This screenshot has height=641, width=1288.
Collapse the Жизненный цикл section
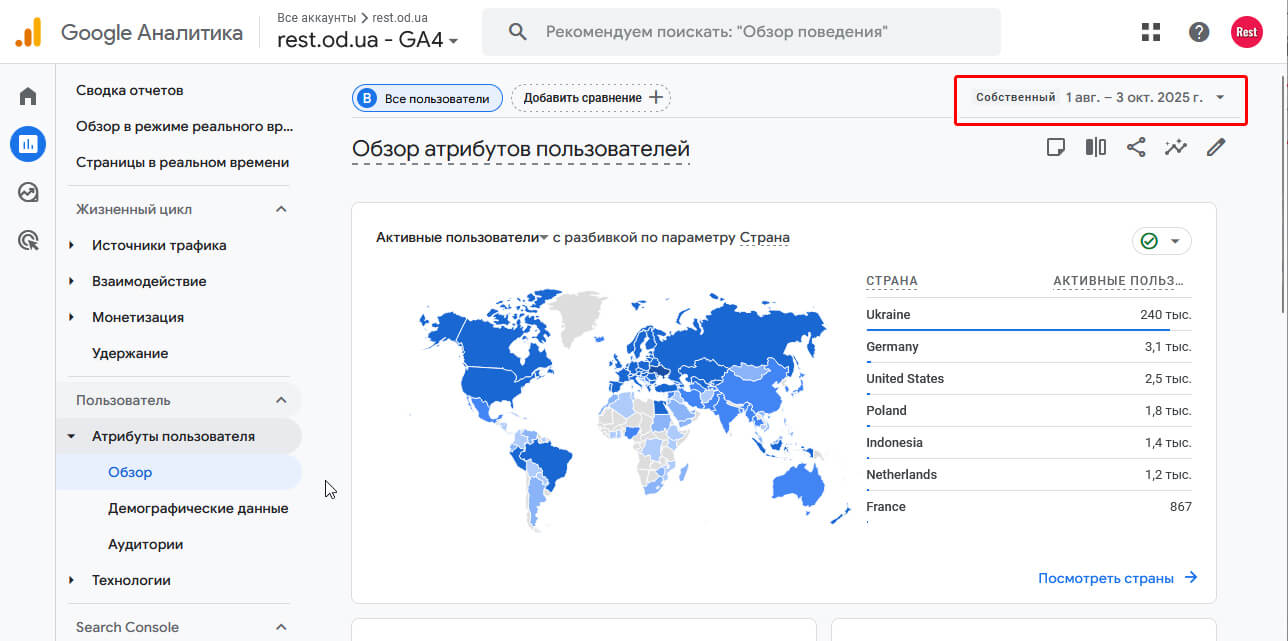coord(281,209)
